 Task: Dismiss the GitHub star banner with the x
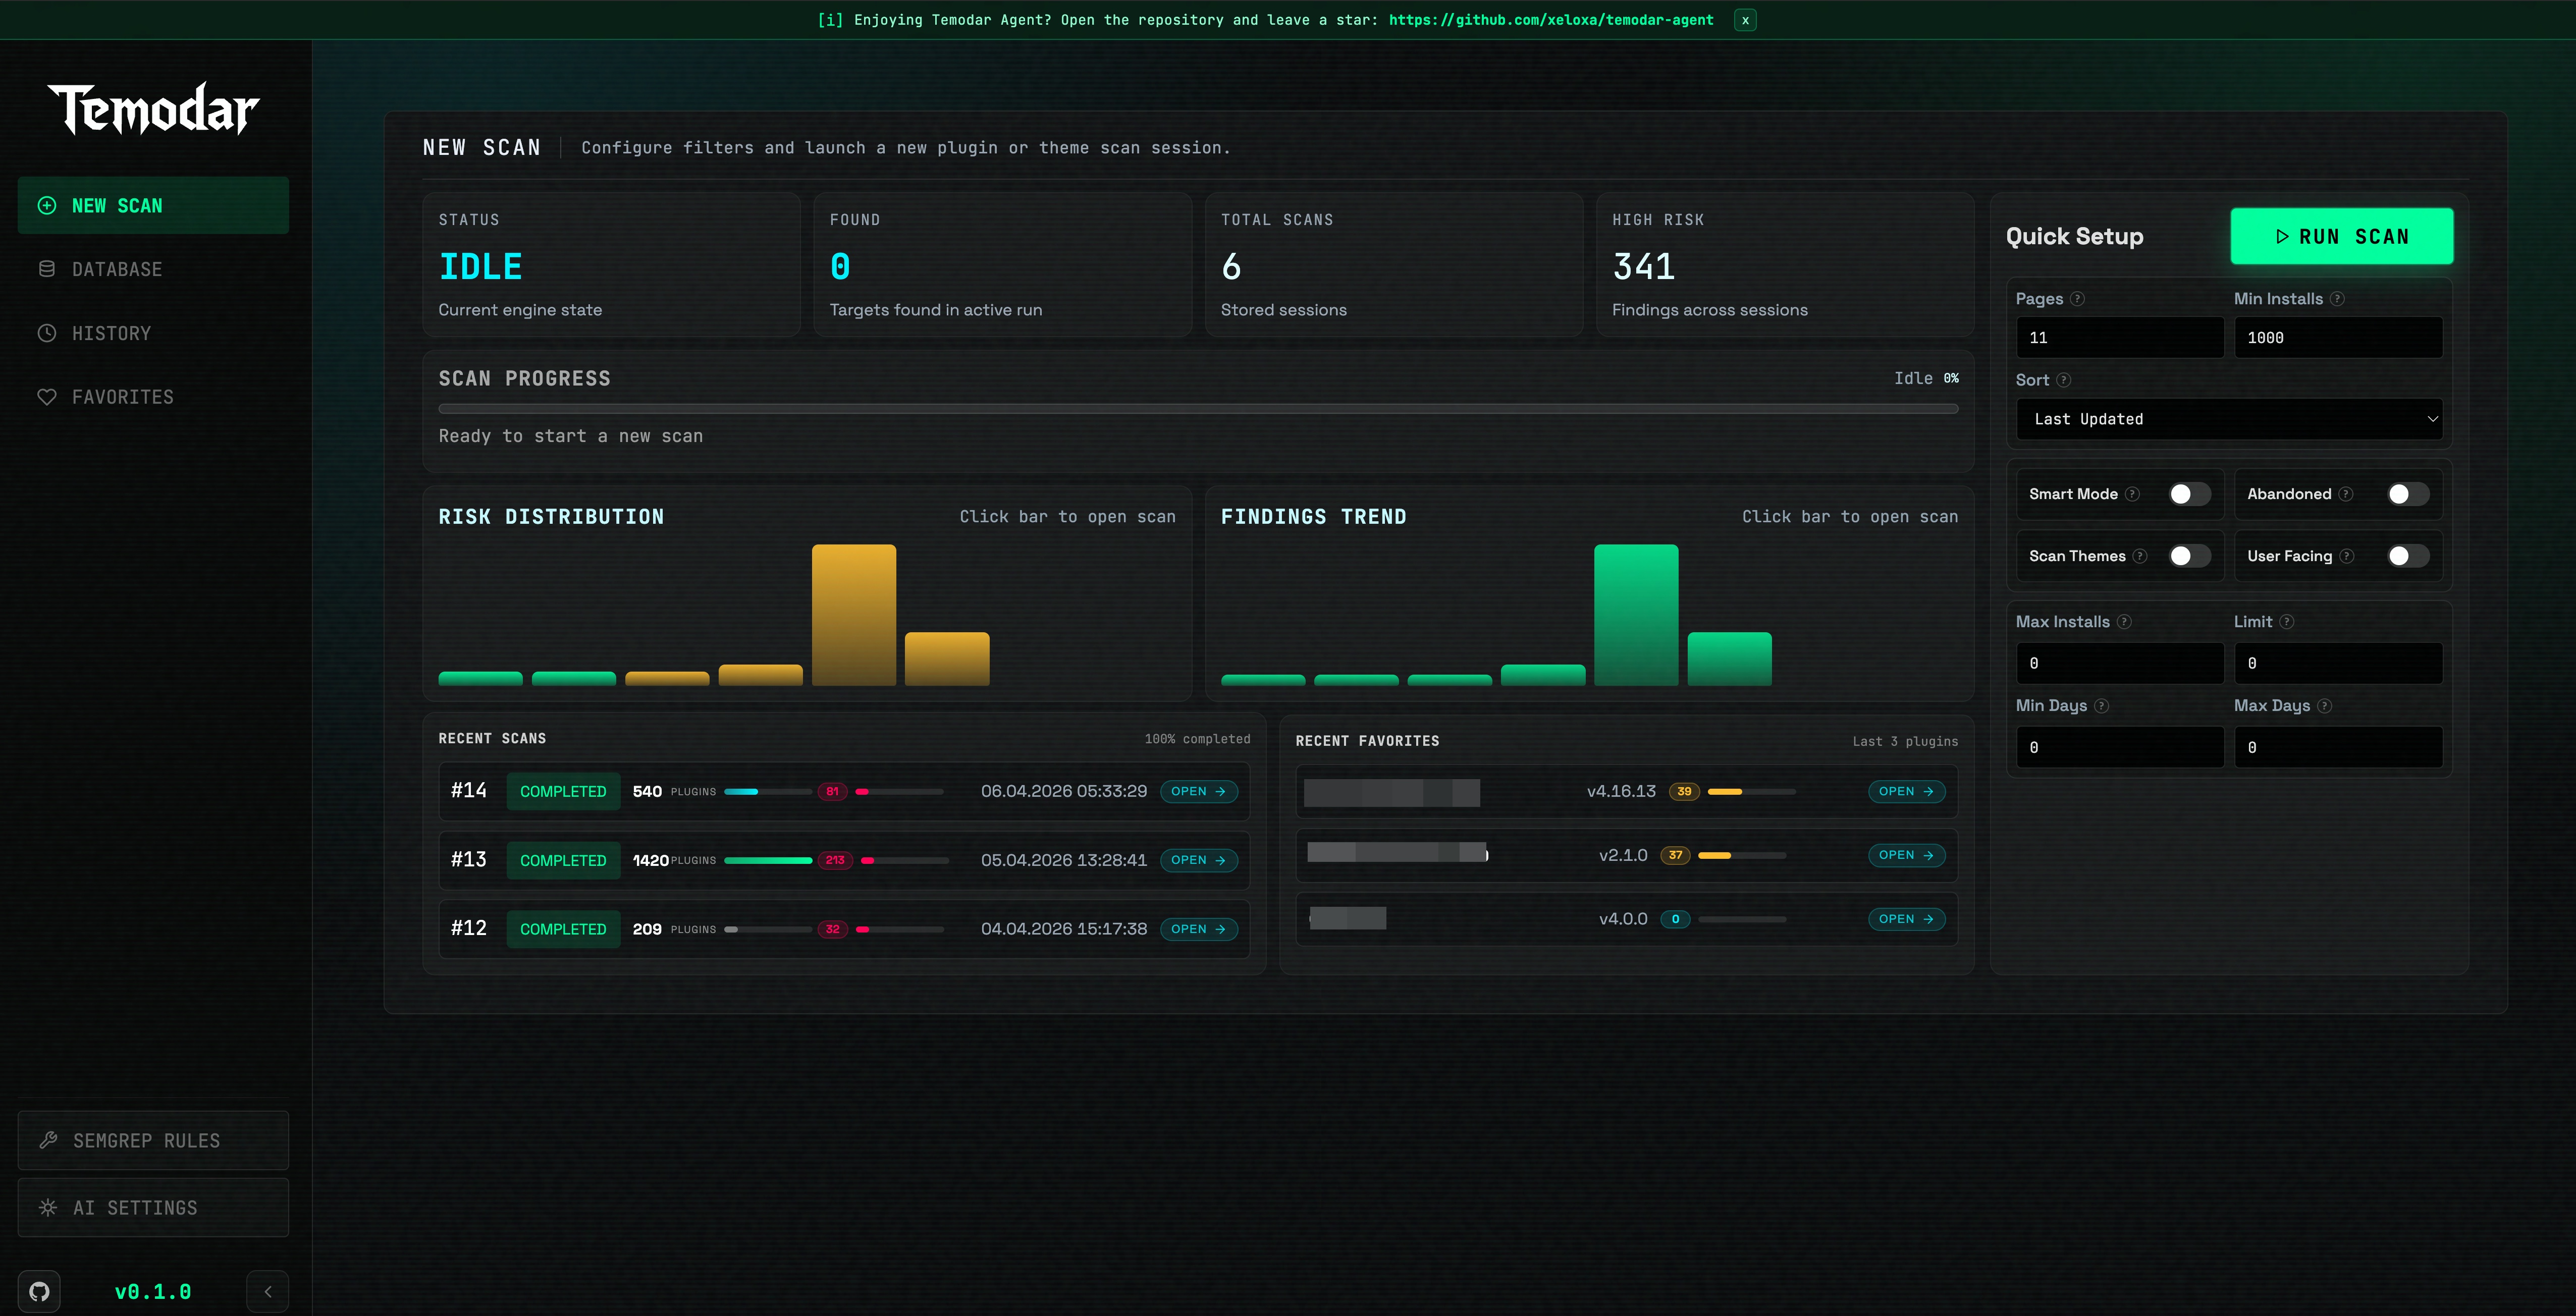(1745, 19)
